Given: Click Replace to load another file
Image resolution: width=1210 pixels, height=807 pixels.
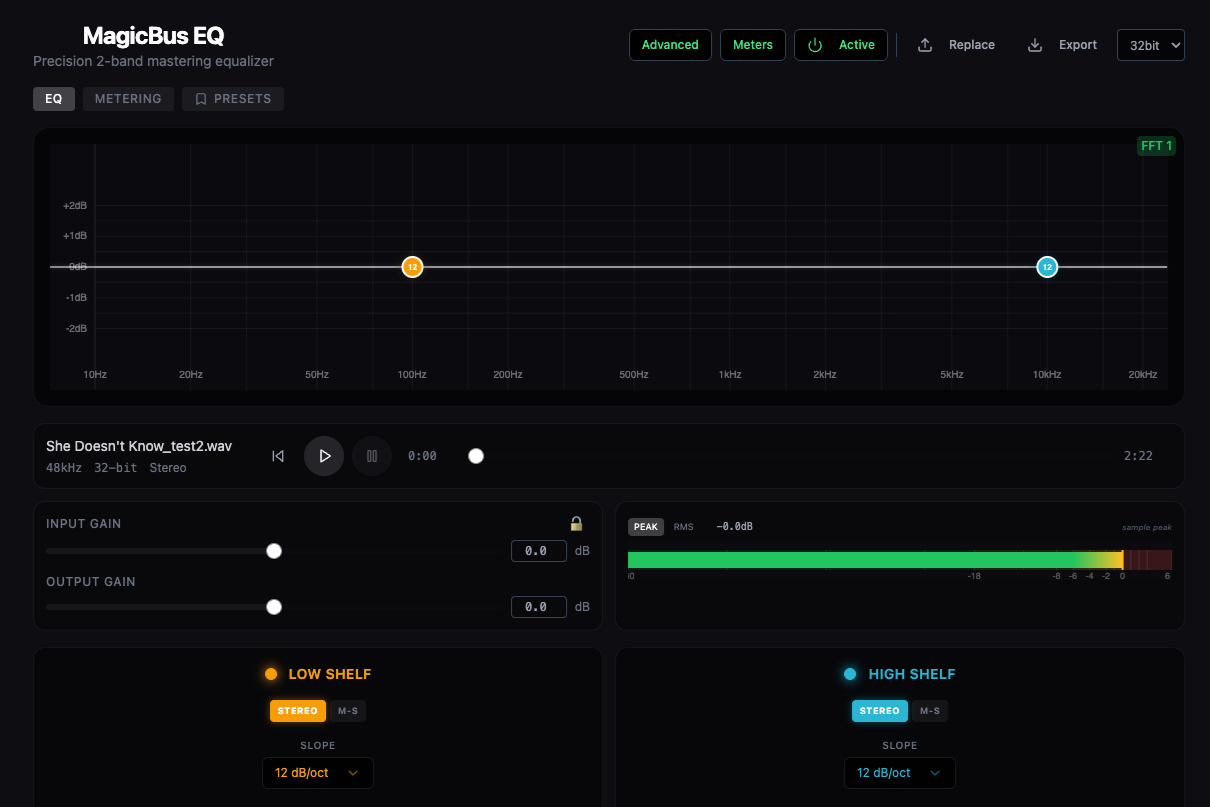Looking at the screenshot, I should 956,45.
